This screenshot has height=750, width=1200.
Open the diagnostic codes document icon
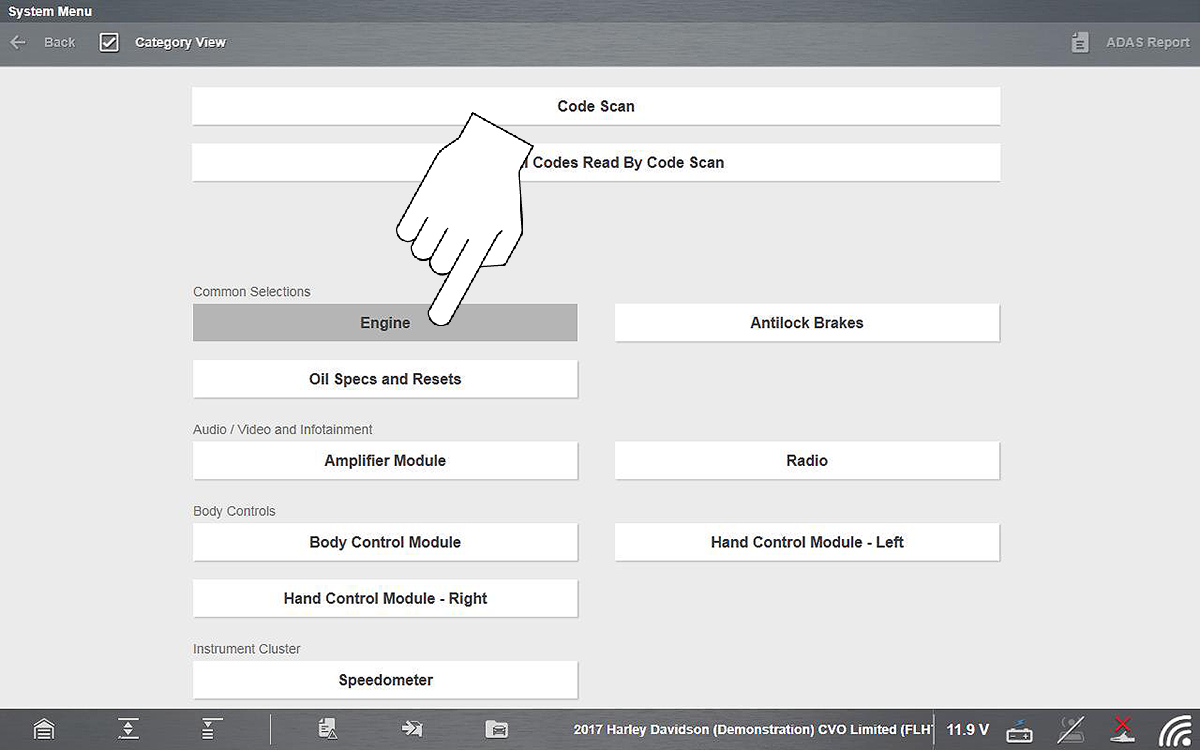(328, 729)
